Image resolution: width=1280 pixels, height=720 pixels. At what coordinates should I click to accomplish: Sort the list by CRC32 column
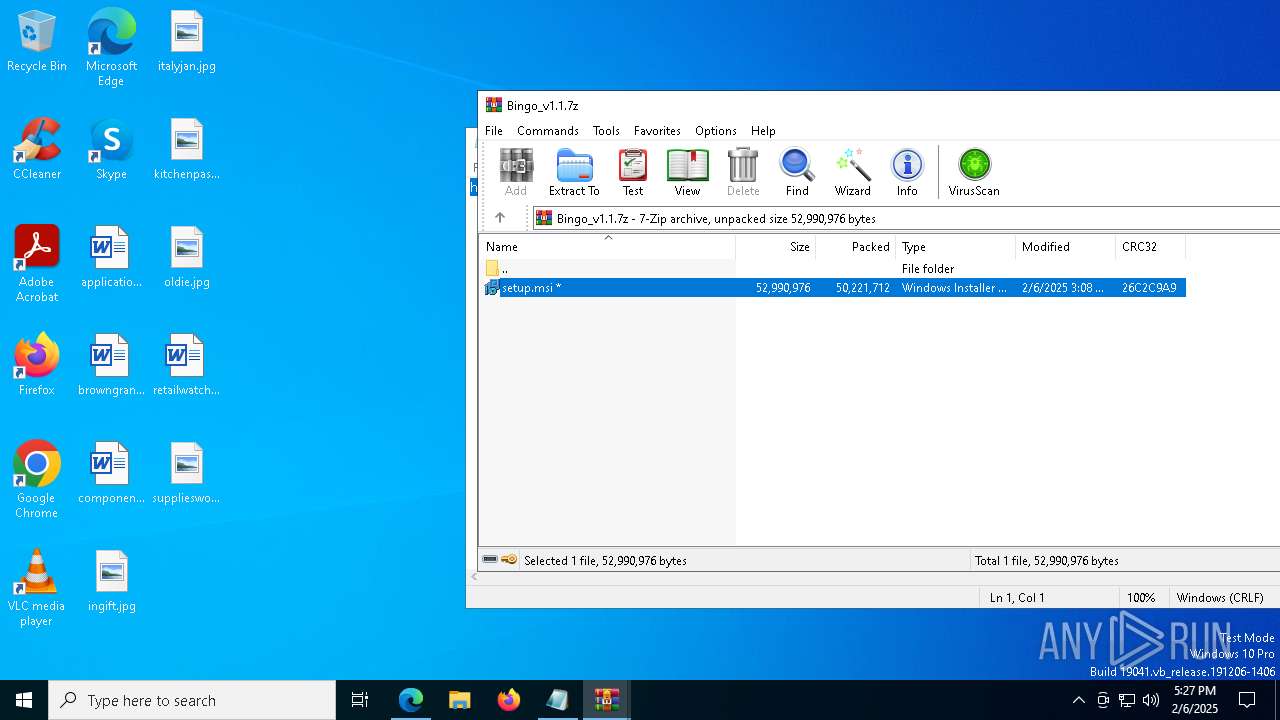1151,247
